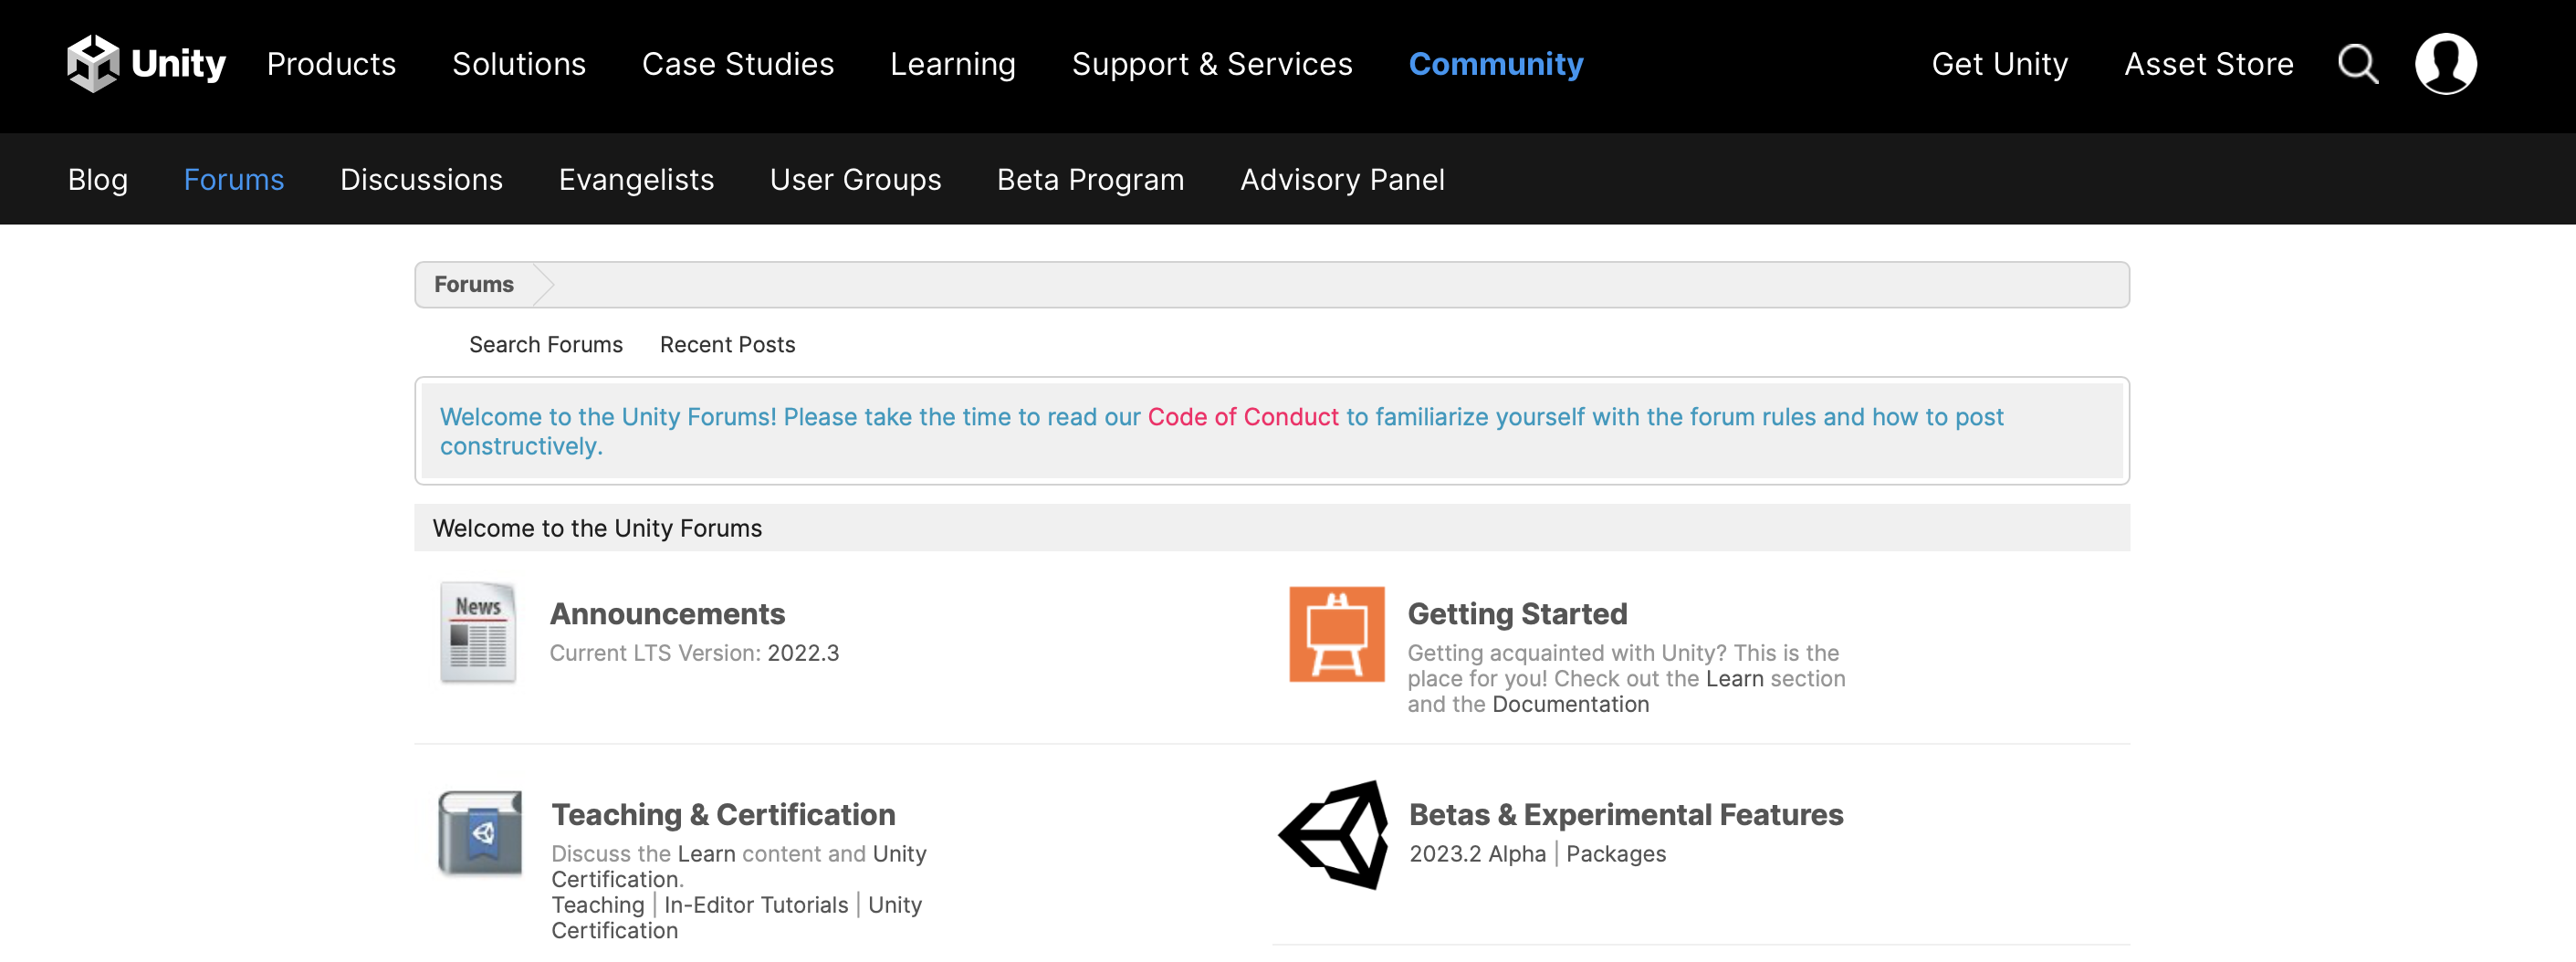
Task: Open the Solutions menu
Action: 519,64
